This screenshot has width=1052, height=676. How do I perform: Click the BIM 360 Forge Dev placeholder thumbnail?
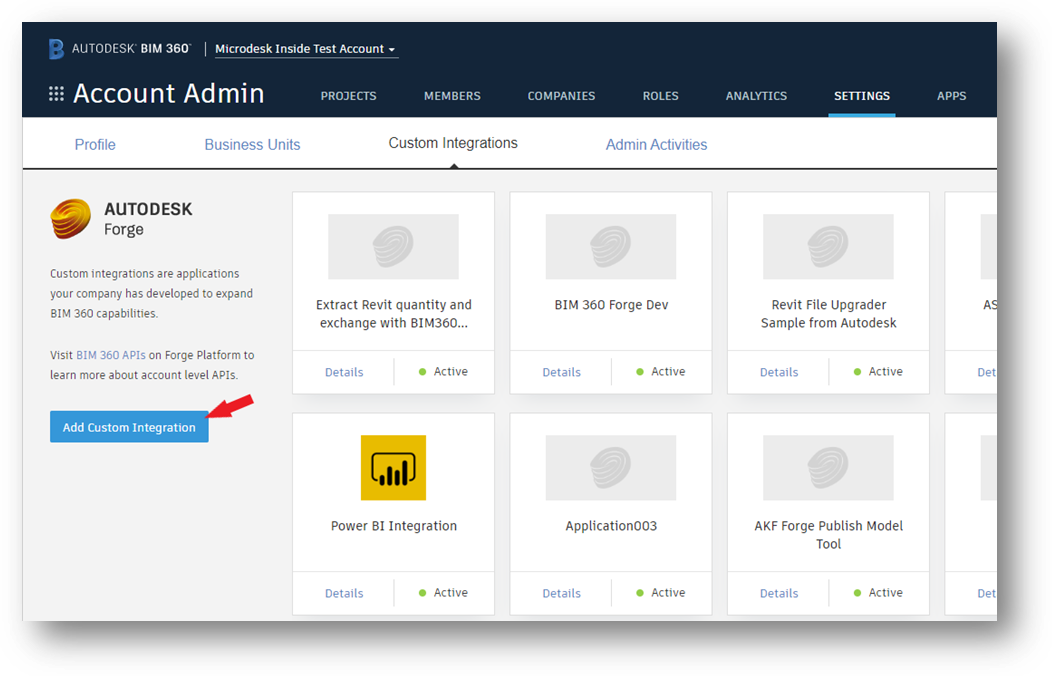coord(611,246)
